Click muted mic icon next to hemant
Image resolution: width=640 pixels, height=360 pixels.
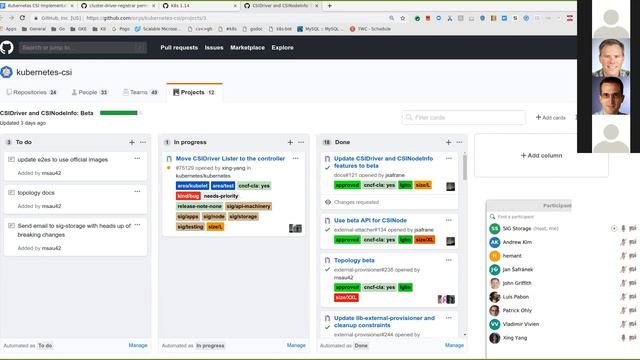pyautogui.click(x=623, y=256)
